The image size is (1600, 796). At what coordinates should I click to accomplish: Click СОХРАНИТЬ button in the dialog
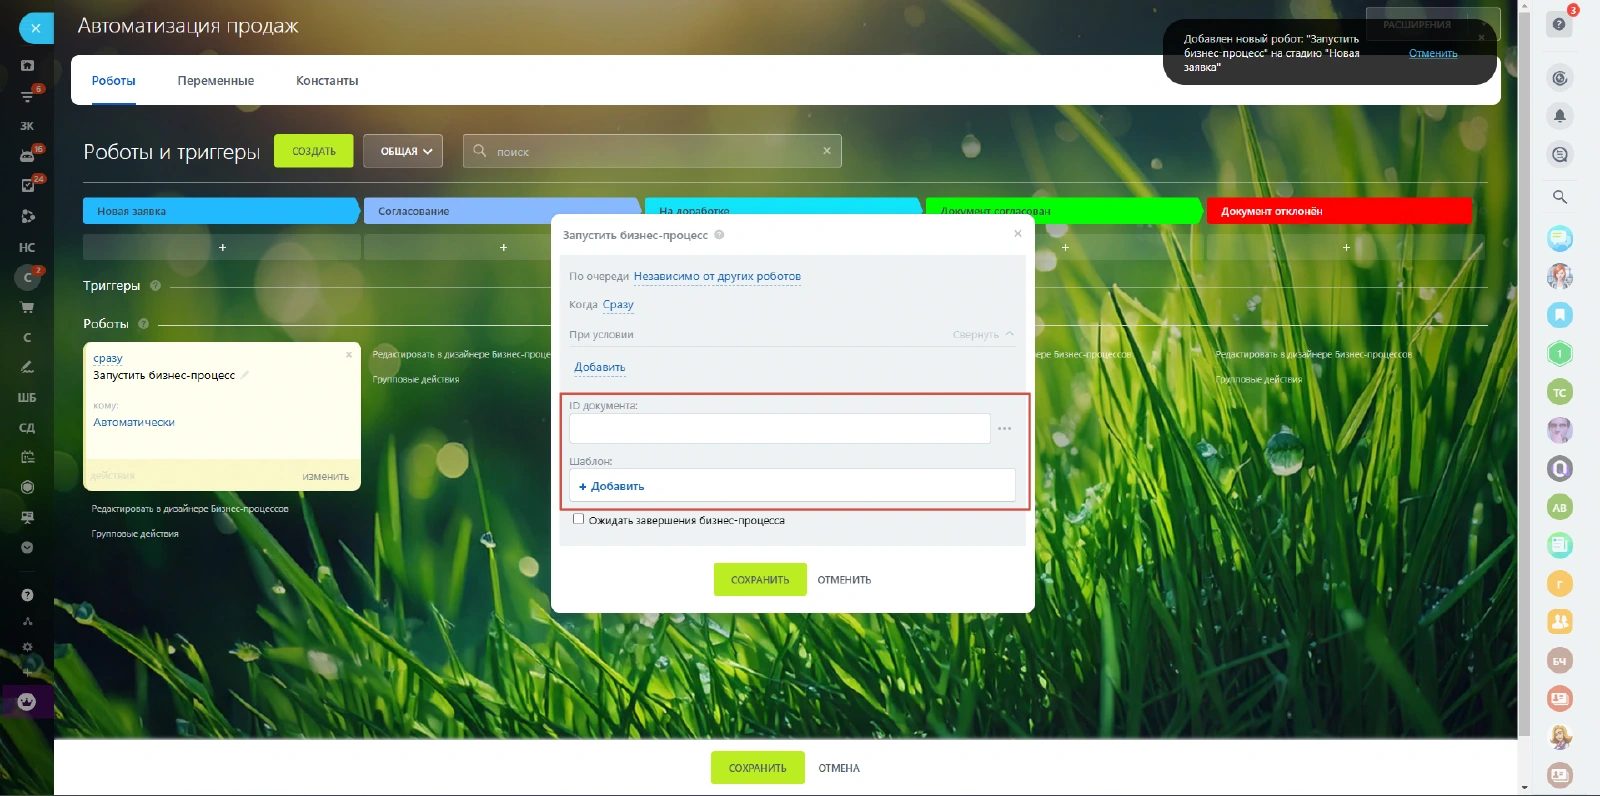pos(759,580)
